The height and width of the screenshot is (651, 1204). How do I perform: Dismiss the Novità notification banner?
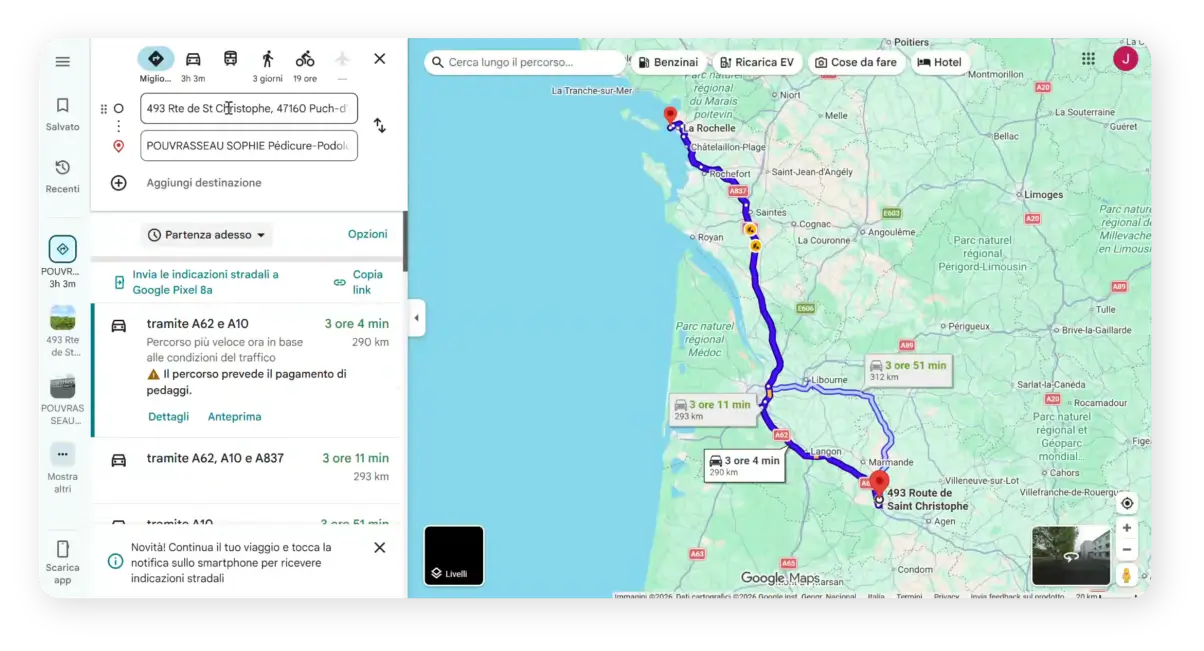[380, 548]
